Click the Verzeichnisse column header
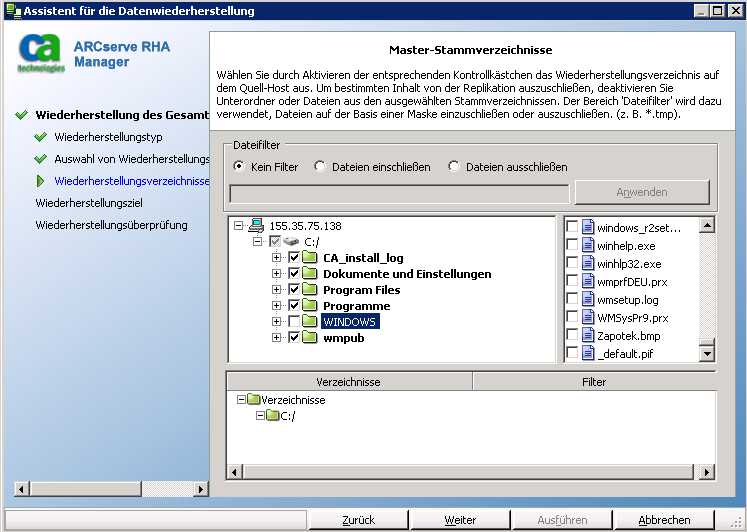Viewport: 747px width, 532px height. 349,382
